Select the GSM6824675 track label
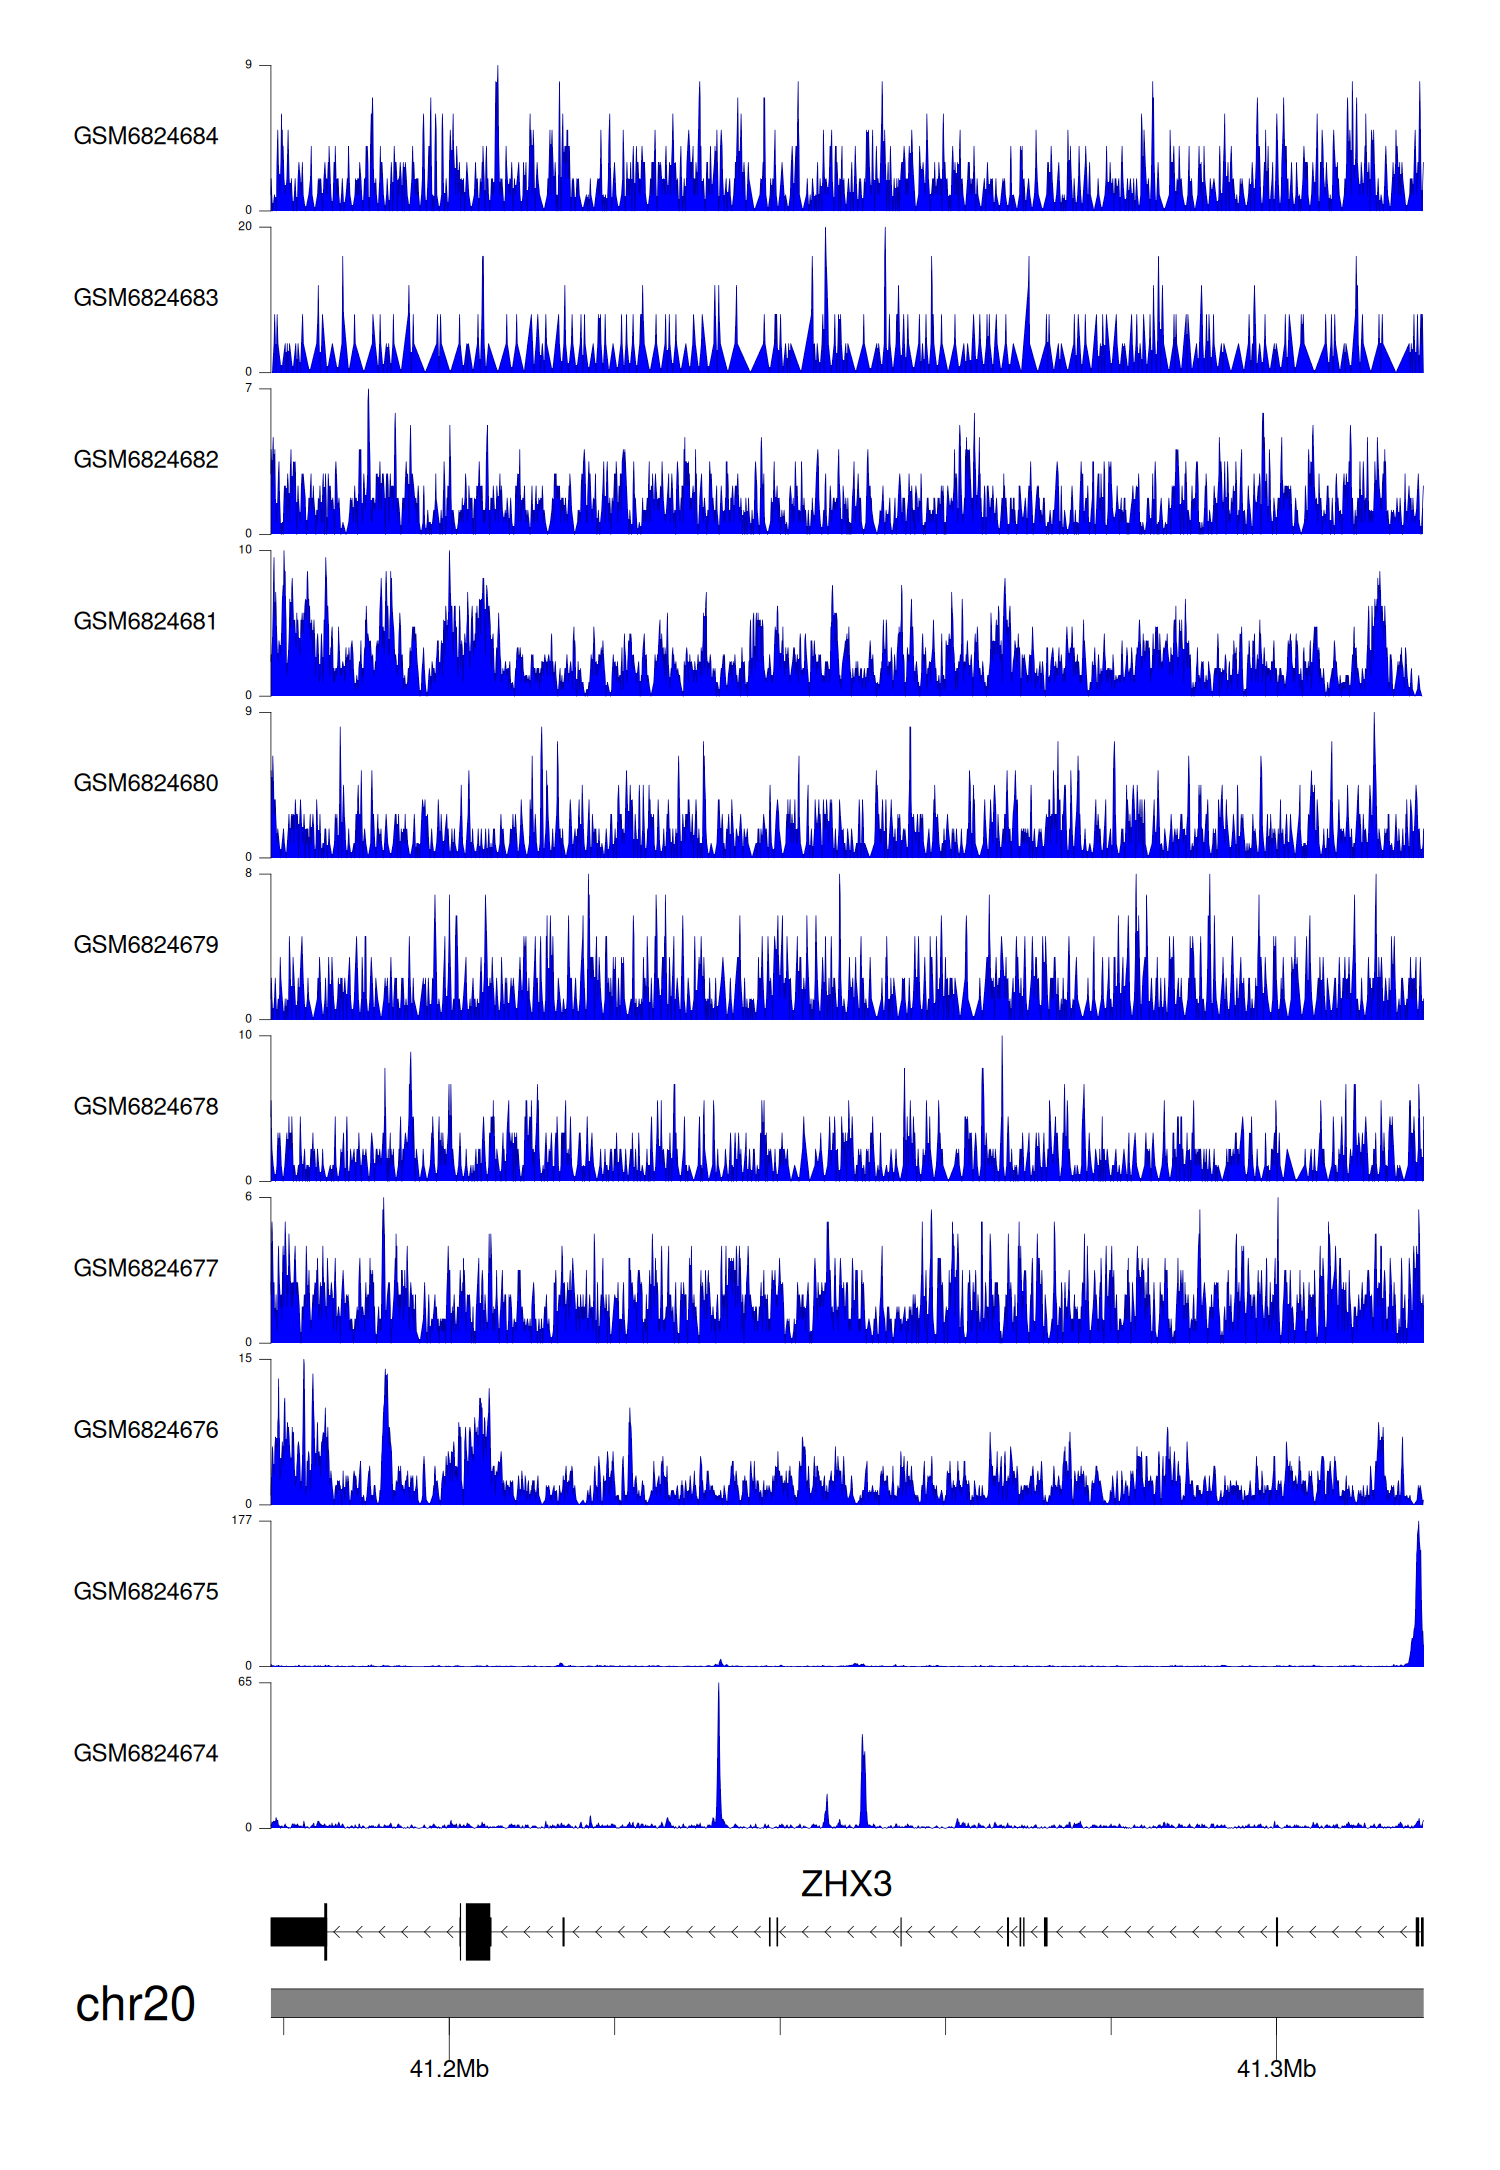 pos(146,1592)
